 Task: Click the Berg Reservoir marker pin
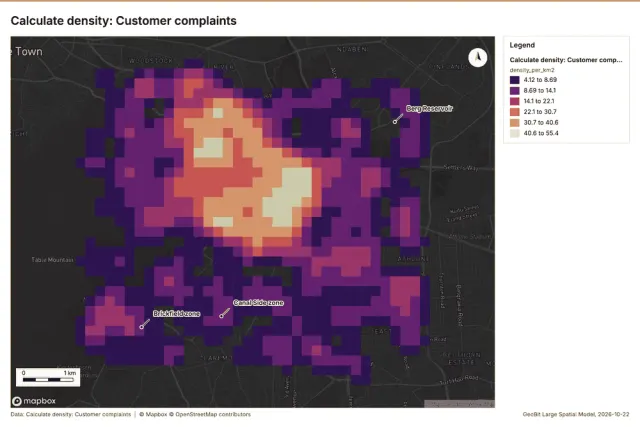(x=395, y=122)
